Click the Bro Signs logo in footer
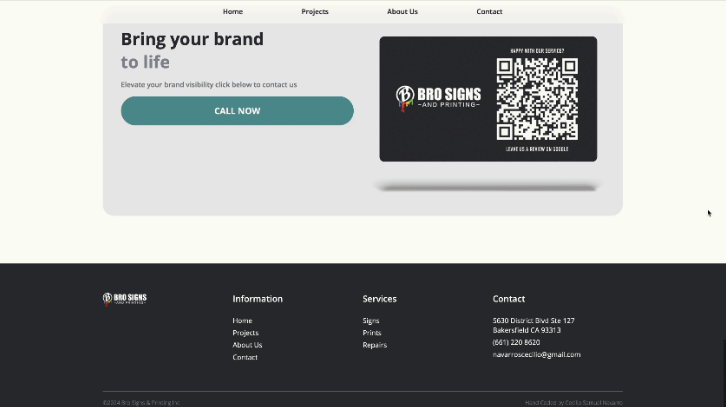This screenshot has width=726, height=407. pos(125,298)
